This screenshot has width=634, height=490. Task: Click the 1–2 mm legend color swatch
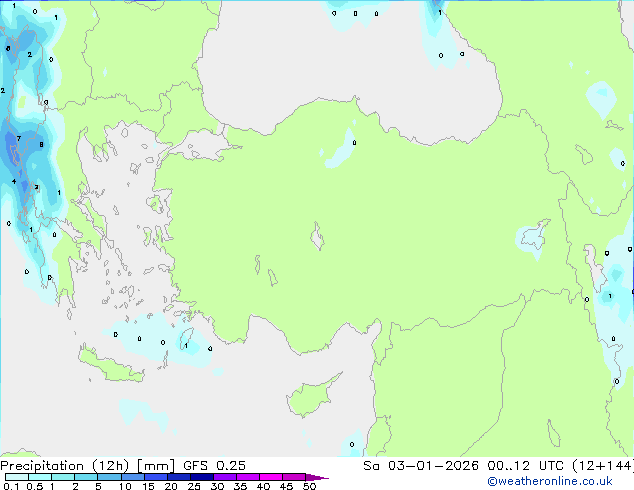63,477
